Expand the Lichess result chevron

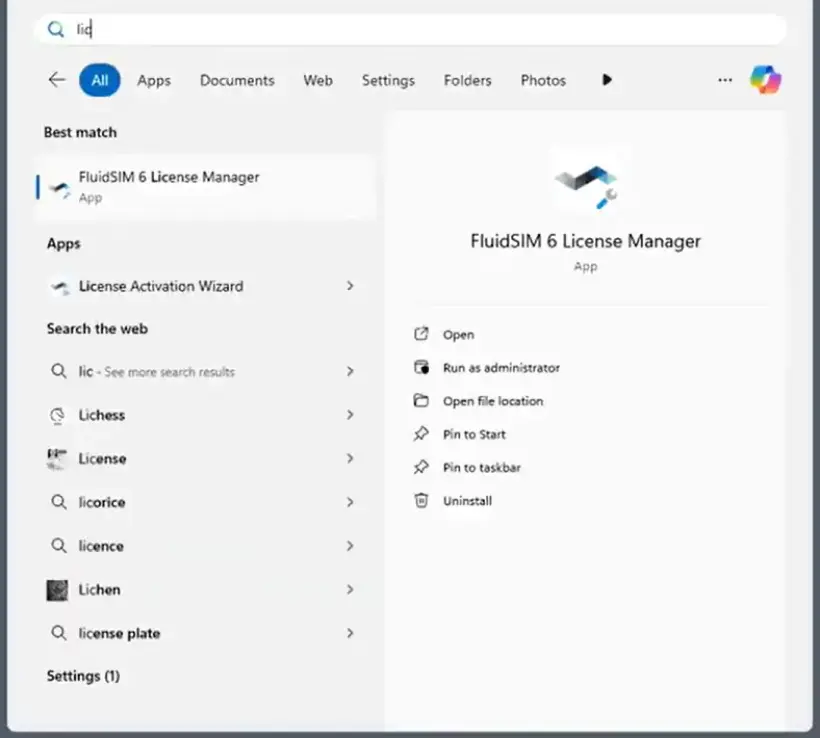(x=350, y=415)
